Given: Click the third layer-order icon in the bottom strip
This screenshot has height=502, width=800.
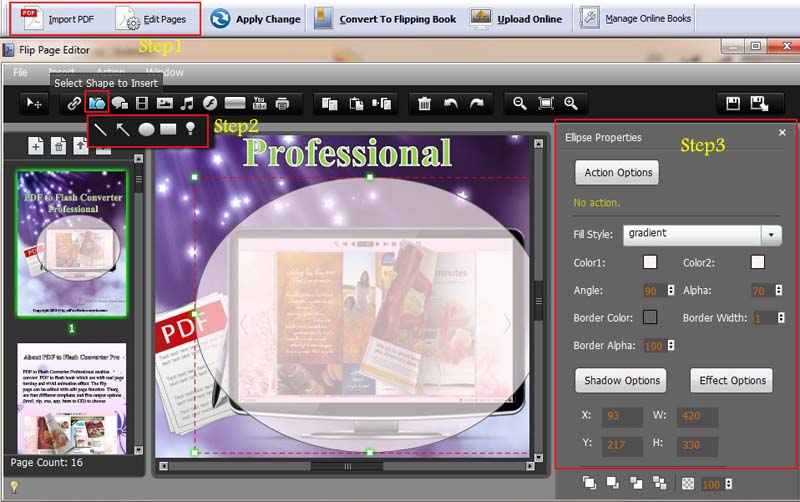Looking at the screenshot, I should pyautogui.click(x=636, y=483).
